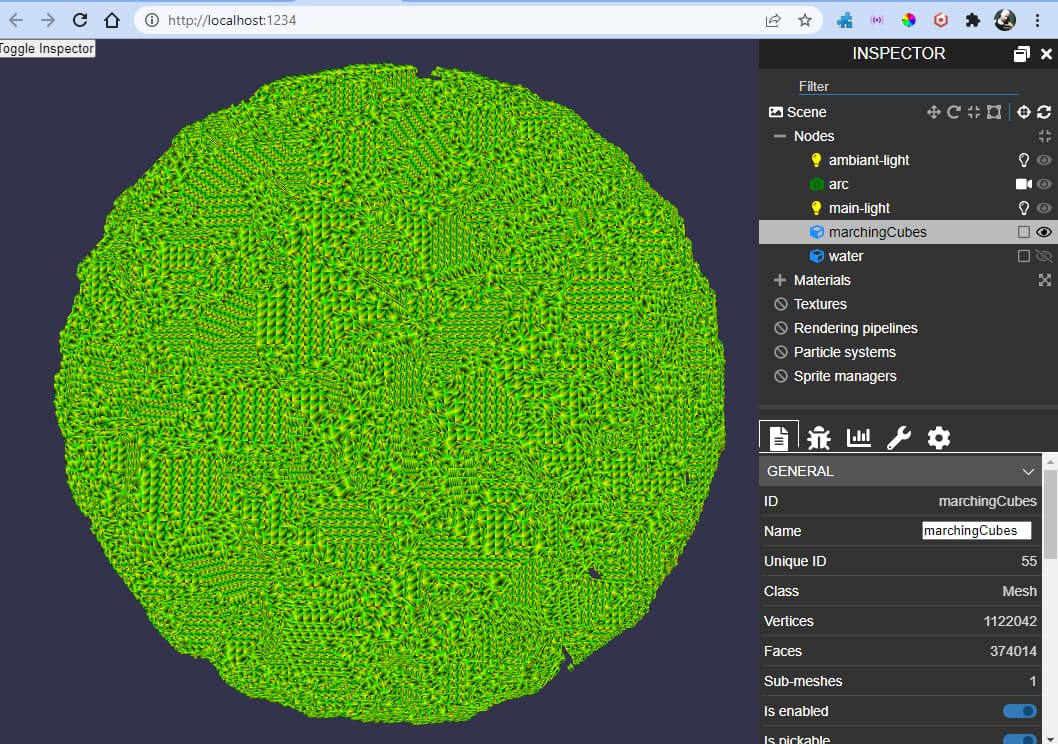The width and height of the screenshot is (1058, 744).
Task: Open the Settings tab with gear icon
Action: tap(939, 438)
